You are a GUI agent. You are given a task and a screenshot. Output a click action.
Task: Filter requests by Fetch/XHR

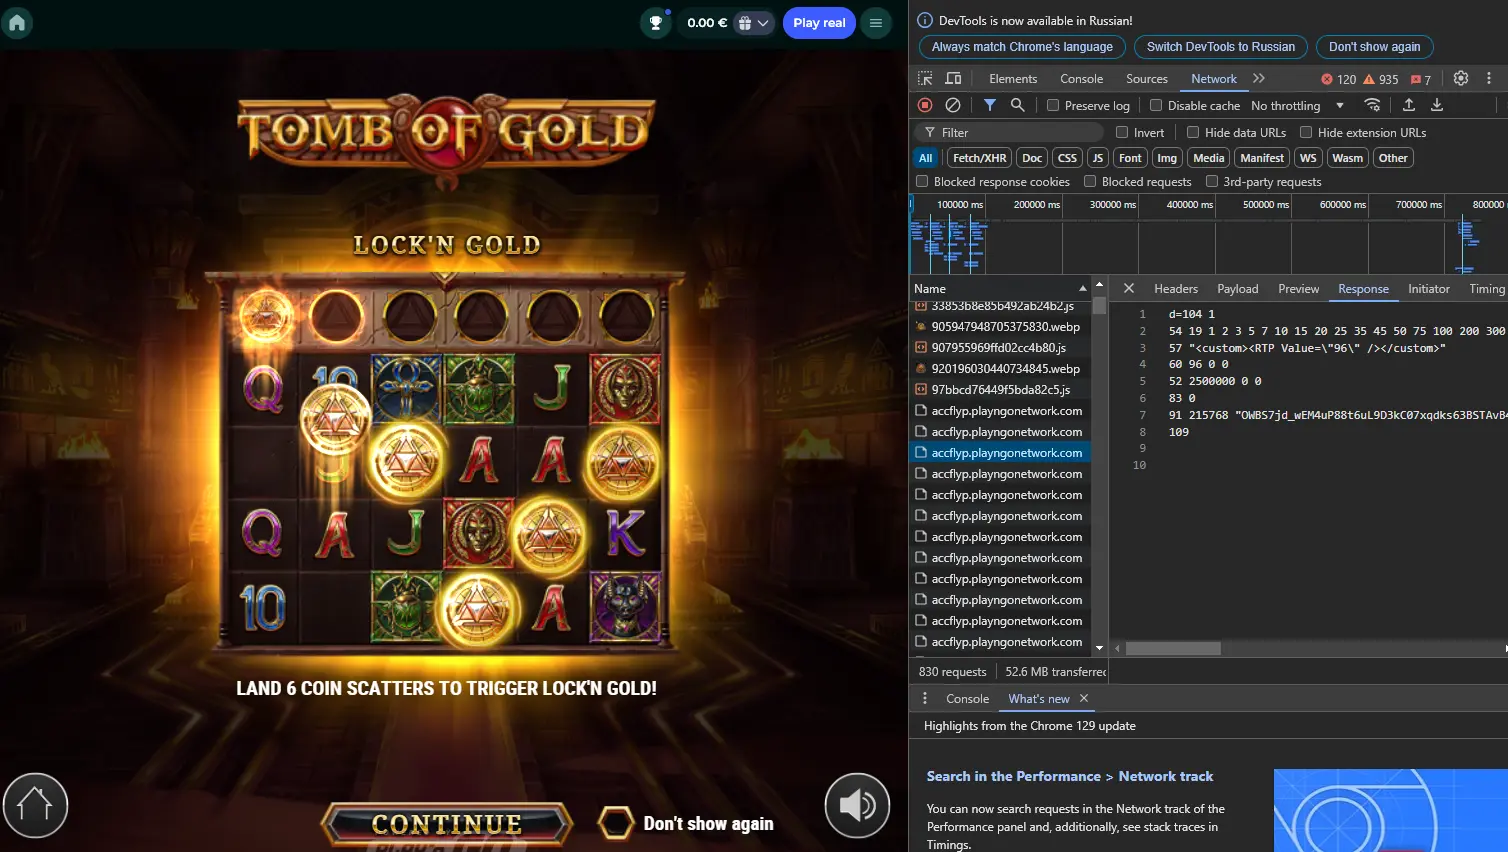[979, 158]
